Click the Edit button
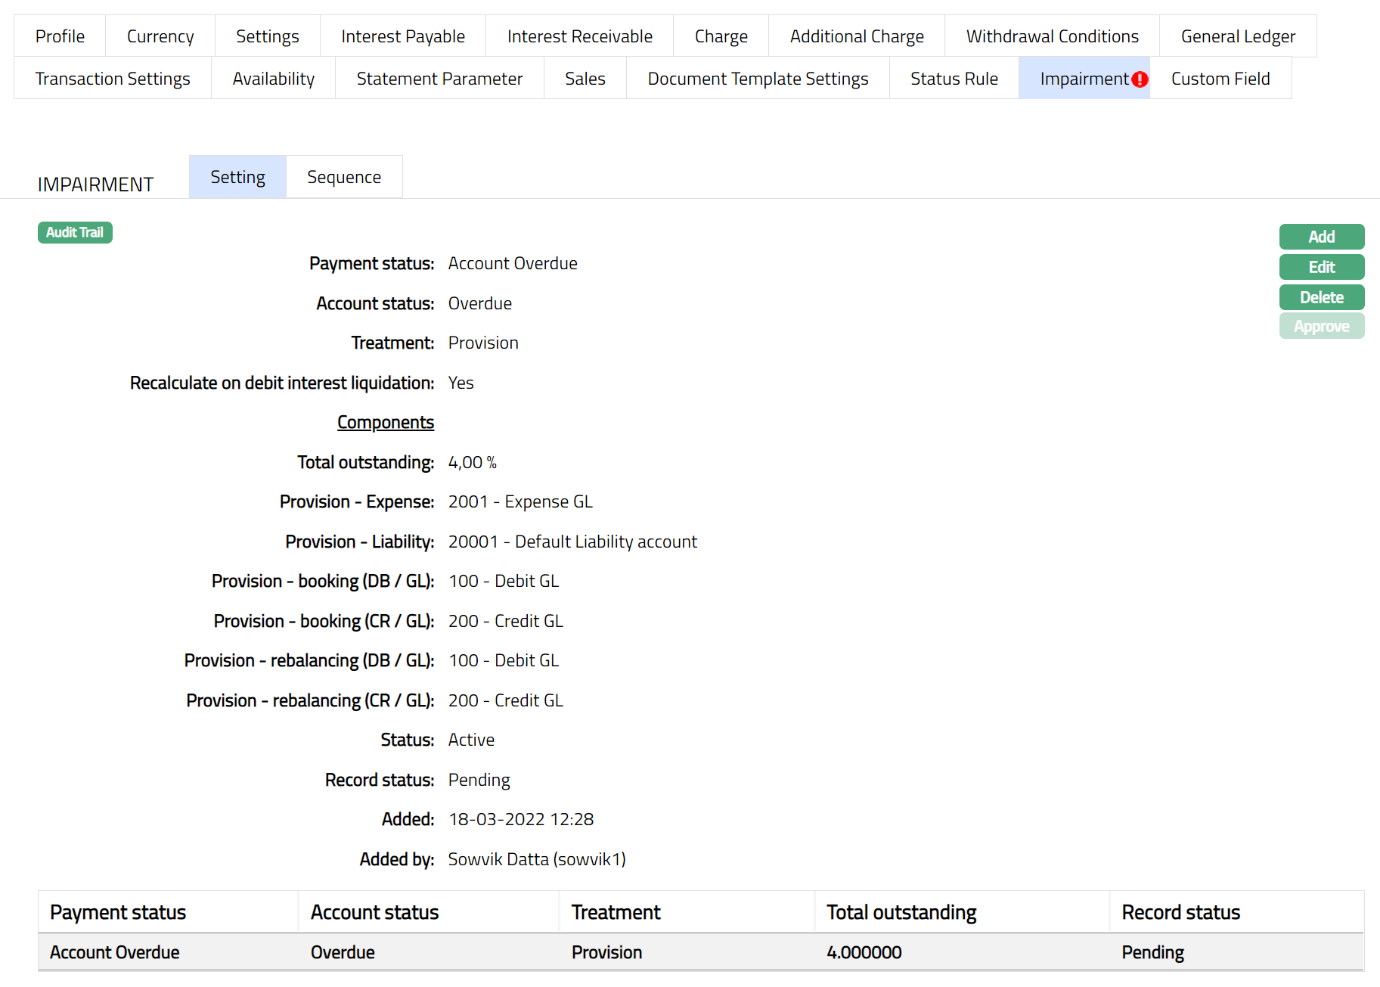 click(1321, 267)
